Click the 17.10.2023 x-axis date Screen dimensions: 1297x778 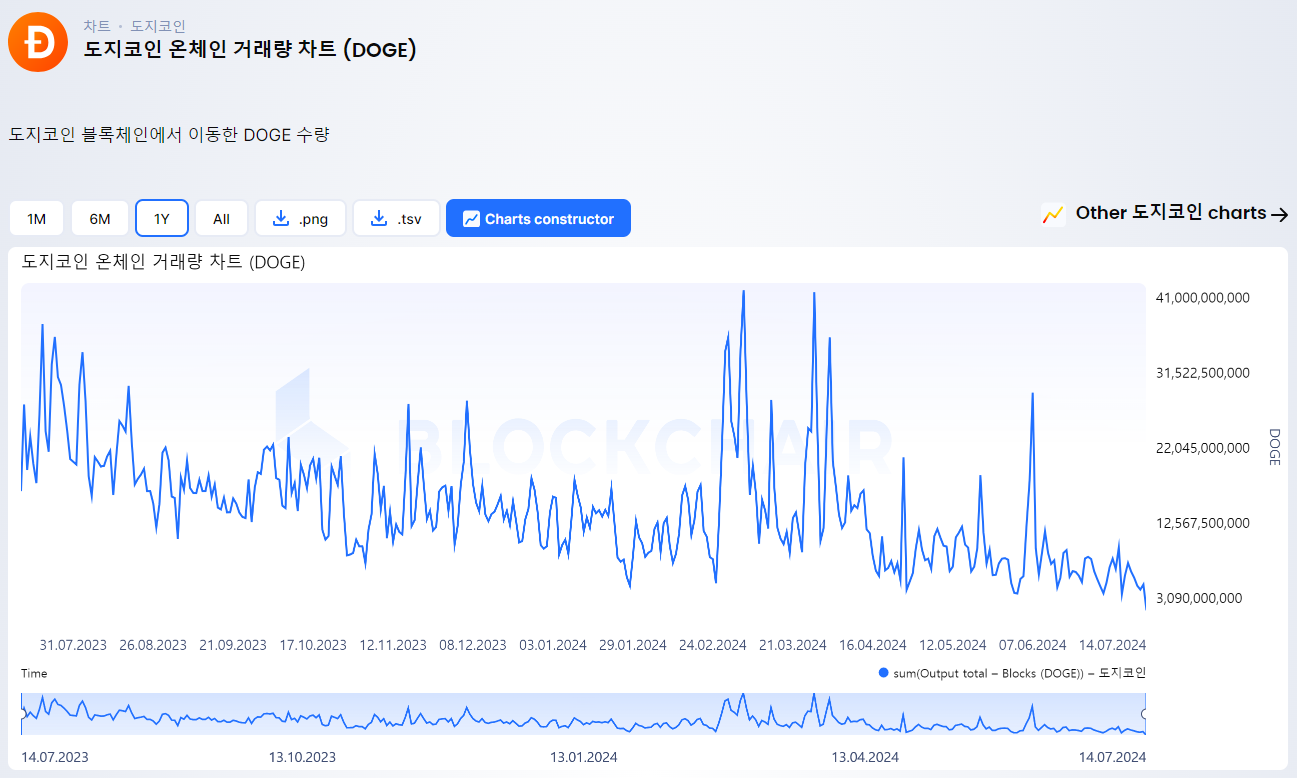[313, 645]
